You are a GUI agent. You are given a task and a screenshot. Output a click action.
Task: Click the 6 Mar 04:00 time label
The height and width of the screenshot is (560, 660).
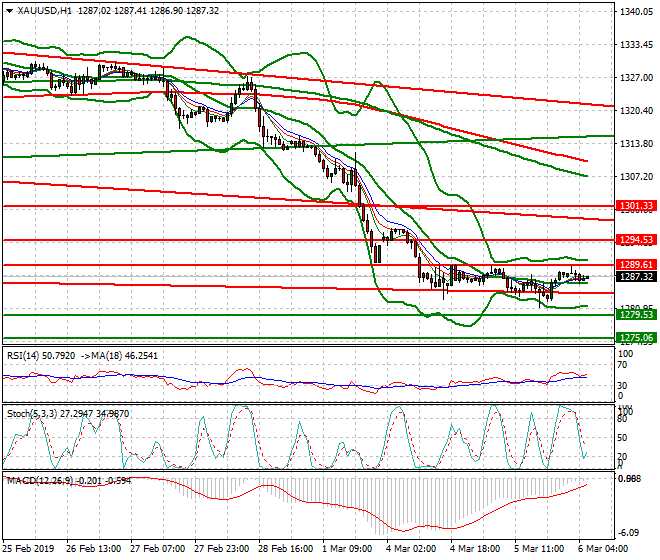coord(603,549)
